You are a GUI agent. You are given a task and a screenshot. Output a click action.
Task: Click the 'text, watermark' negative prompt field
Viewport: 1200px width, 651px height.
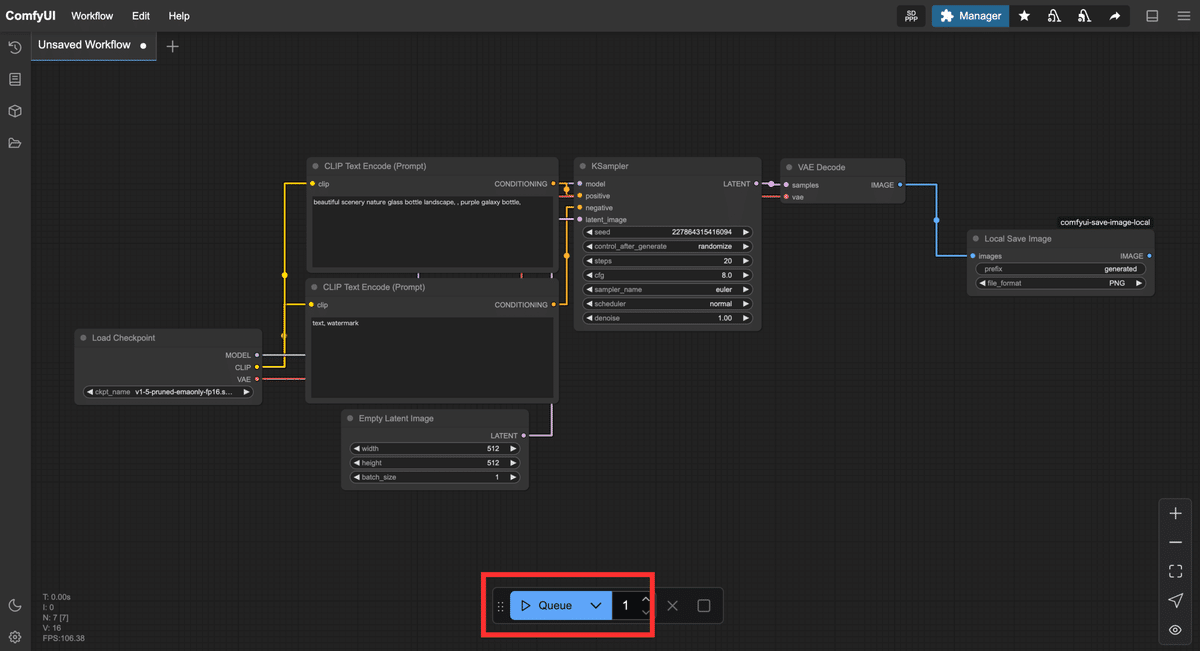click(432, 357)
